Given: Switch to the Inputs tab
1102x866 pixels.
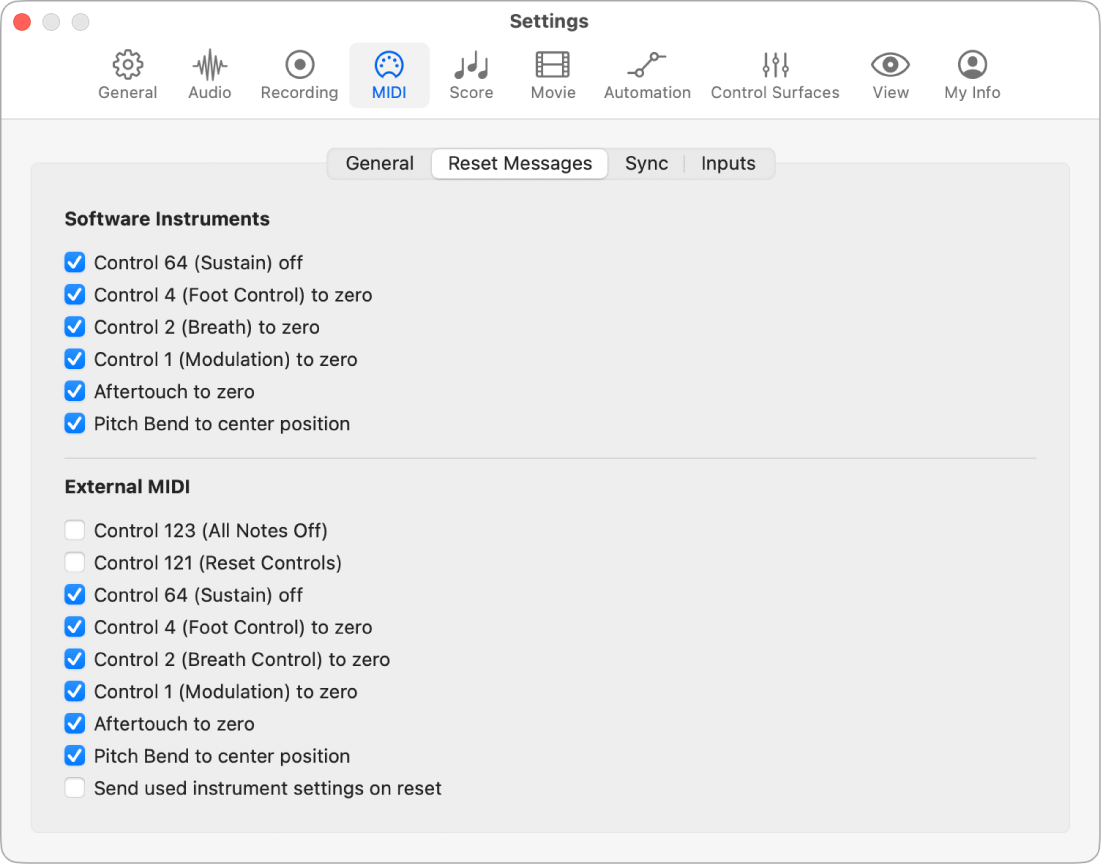Looking at the screenshot, I should point(728,163).
